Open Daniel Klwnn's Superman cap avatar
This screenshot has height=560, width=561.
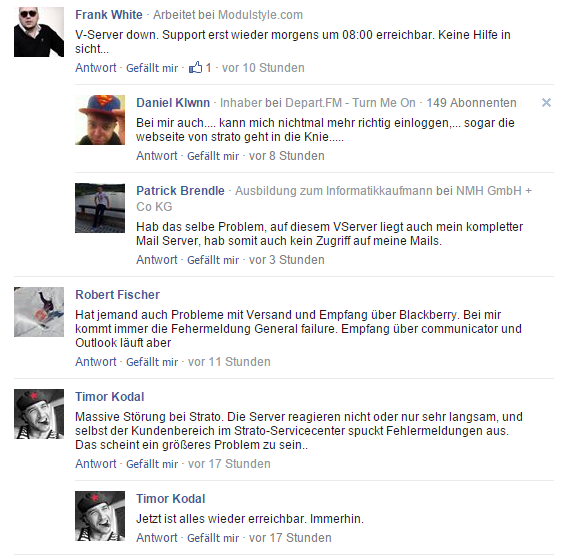[100, 120]
